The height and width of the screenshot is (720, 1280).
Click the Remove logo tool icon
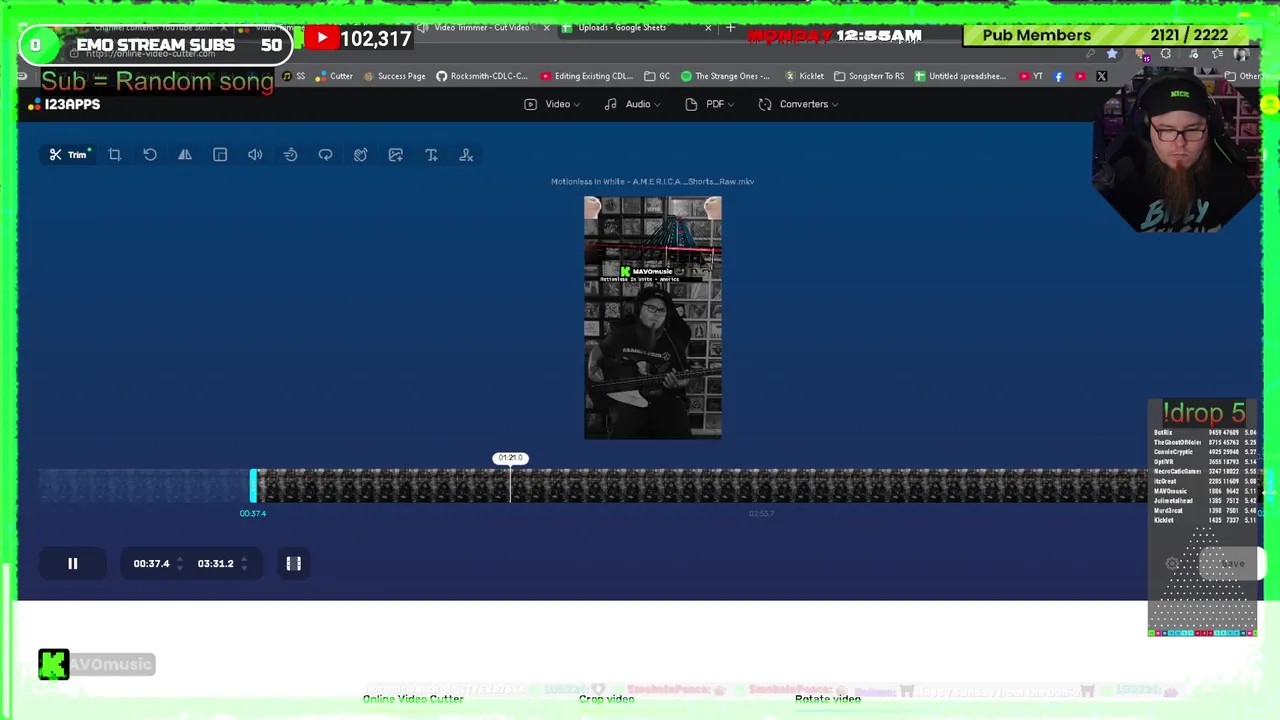(x=466, y=155)
